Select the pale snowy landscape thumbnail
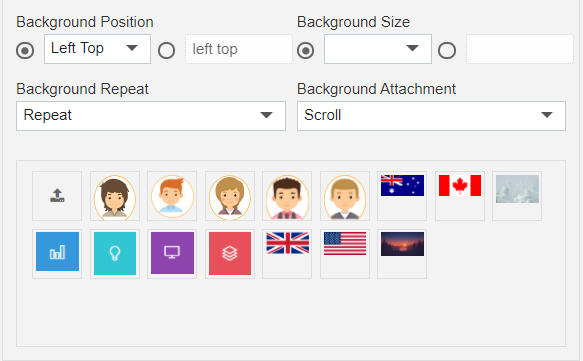Image resolution: width=583 pixels, height=361 pixels. tap(517, 196)
